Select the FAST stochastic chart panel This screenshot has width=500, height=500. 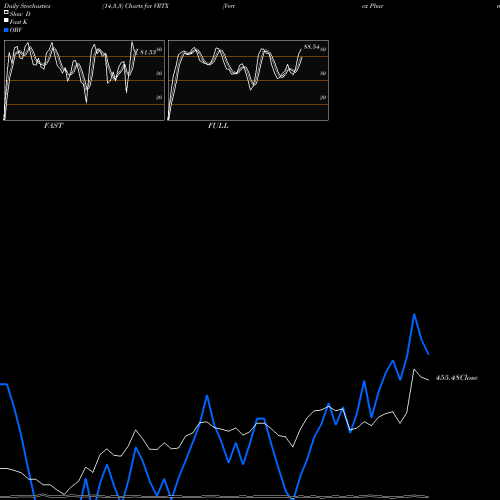84,80
